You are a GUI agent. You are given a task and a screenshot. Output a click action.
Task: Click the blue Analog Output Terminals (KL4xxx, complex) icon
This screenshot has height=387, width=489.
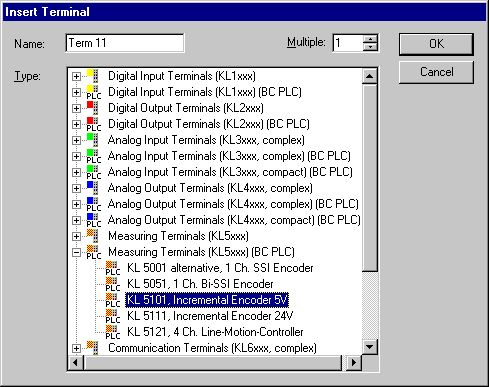93,188
